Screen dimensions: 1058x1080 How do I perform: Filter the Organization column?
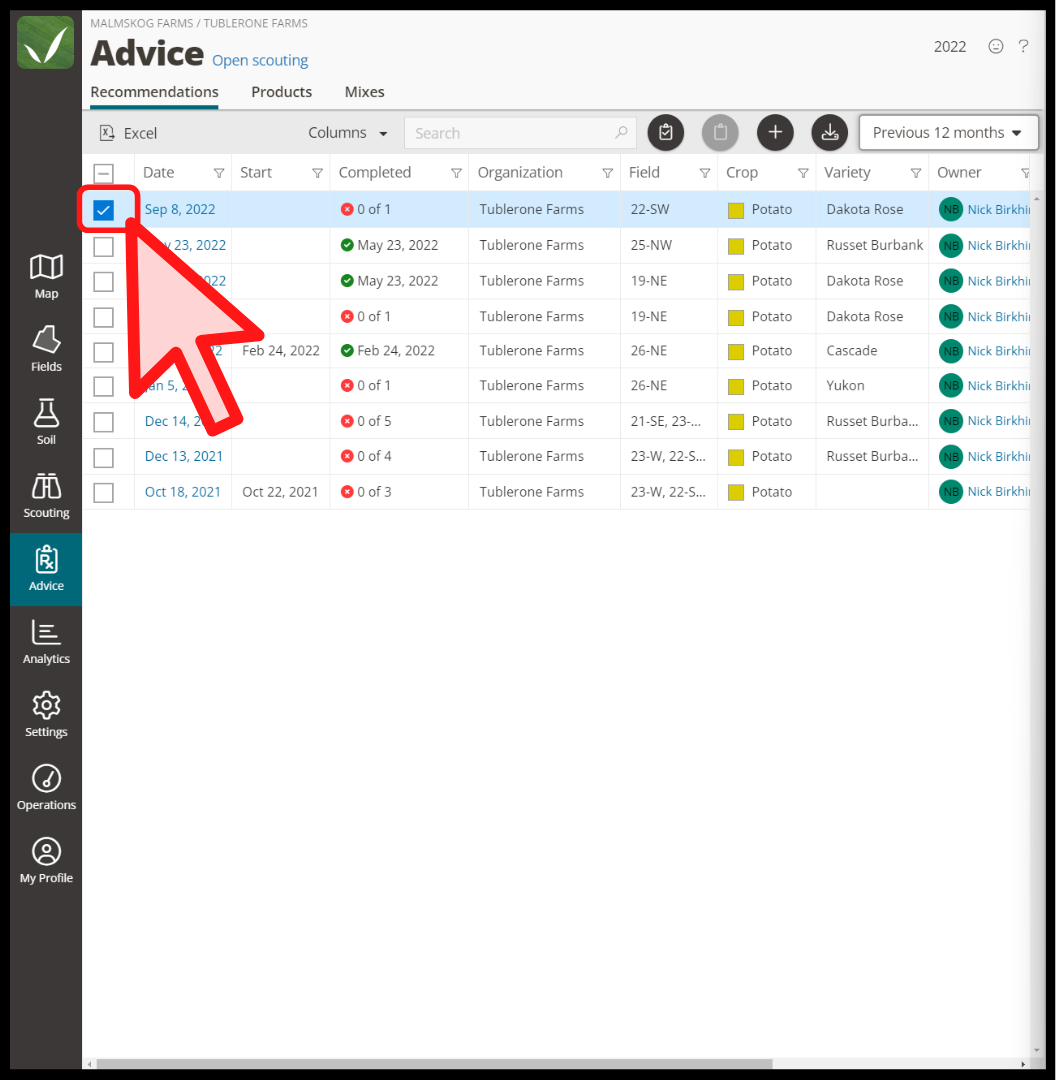[608, 173]
